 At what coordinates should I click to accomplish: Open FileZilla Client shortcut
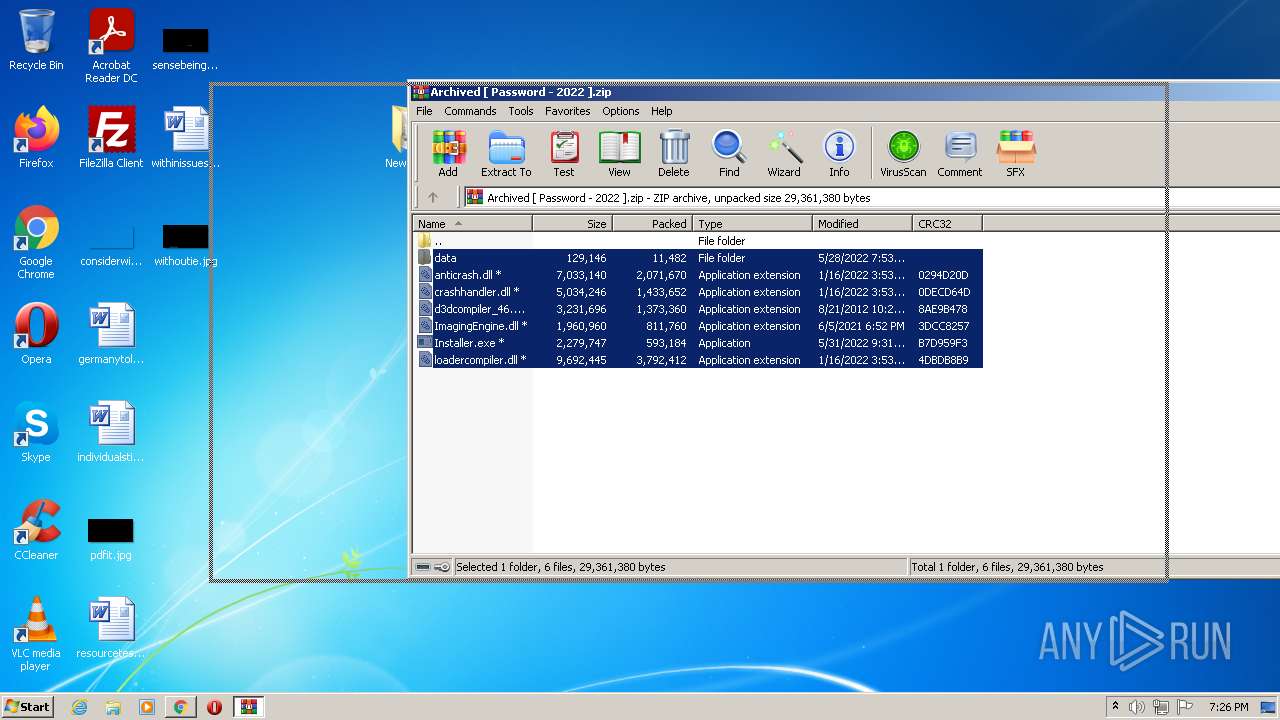coord(111,138)
